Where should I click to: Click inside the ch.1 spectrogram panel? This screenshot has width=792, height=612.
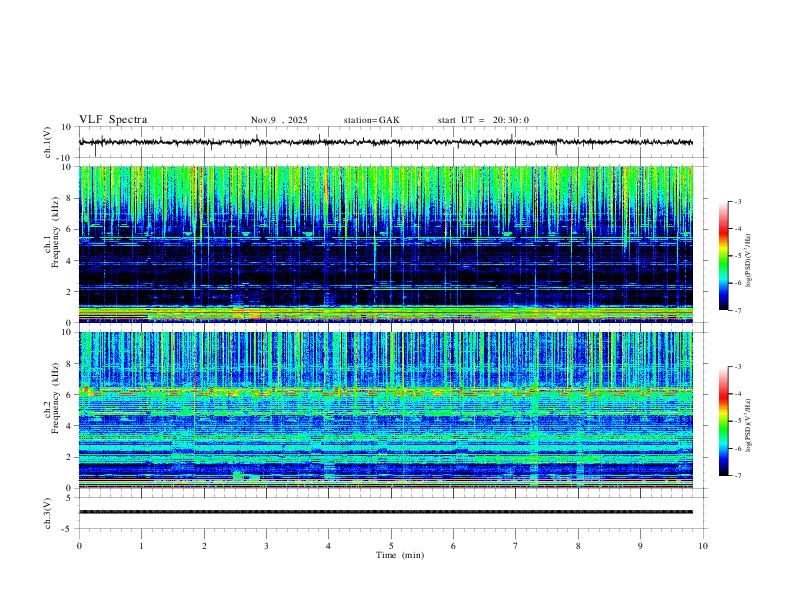[386, 244]
